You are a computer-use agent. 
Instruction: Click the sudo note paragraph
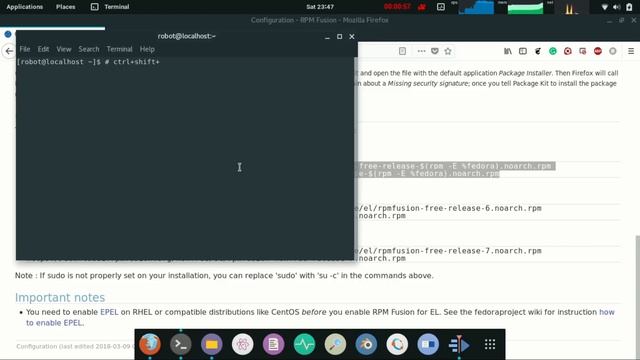click(224, 276)
